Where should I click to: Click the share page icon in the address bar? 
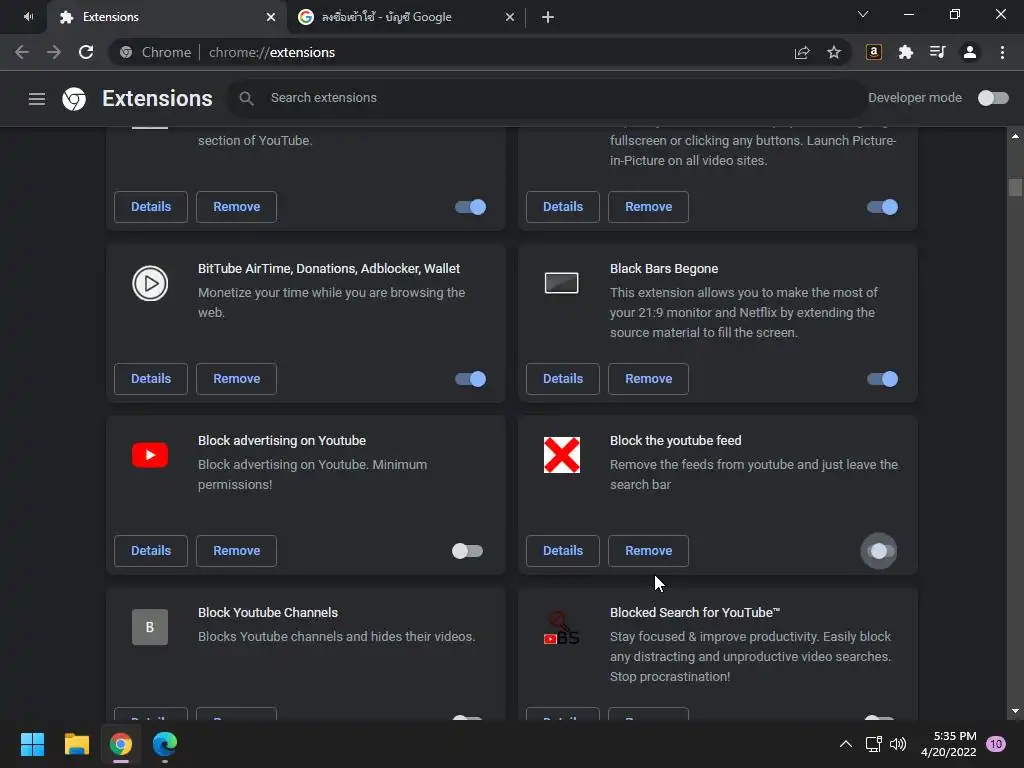coord(802,52)
